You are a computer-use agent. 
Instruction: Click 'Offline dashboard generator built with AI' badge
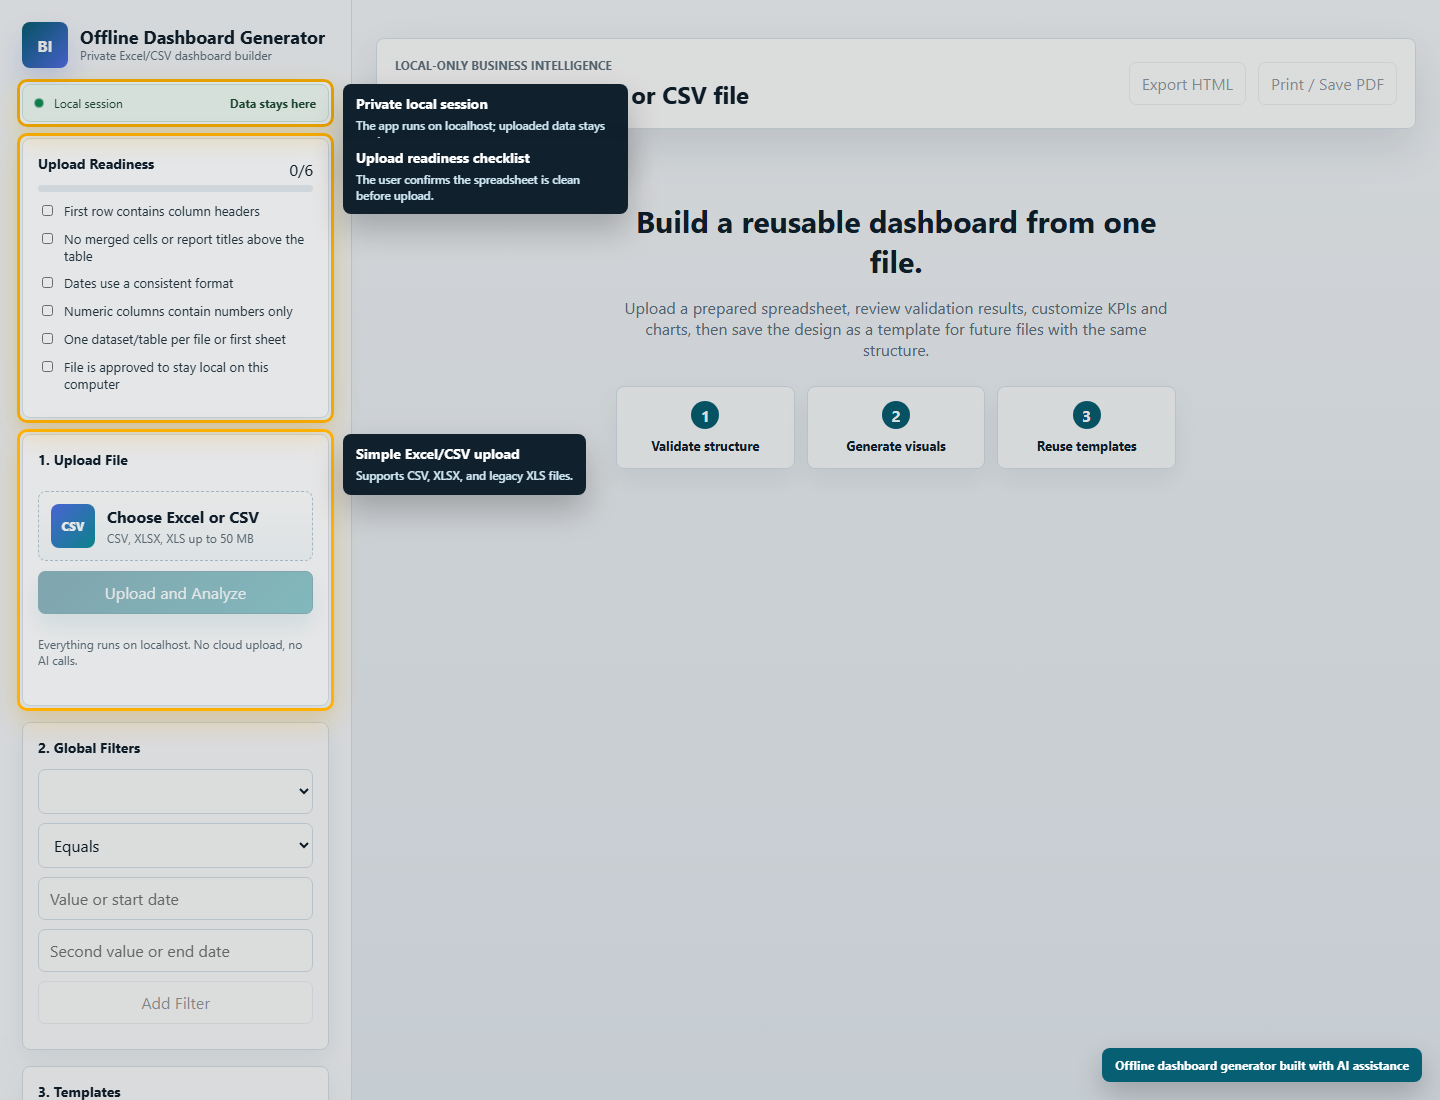point(1262,1065)
